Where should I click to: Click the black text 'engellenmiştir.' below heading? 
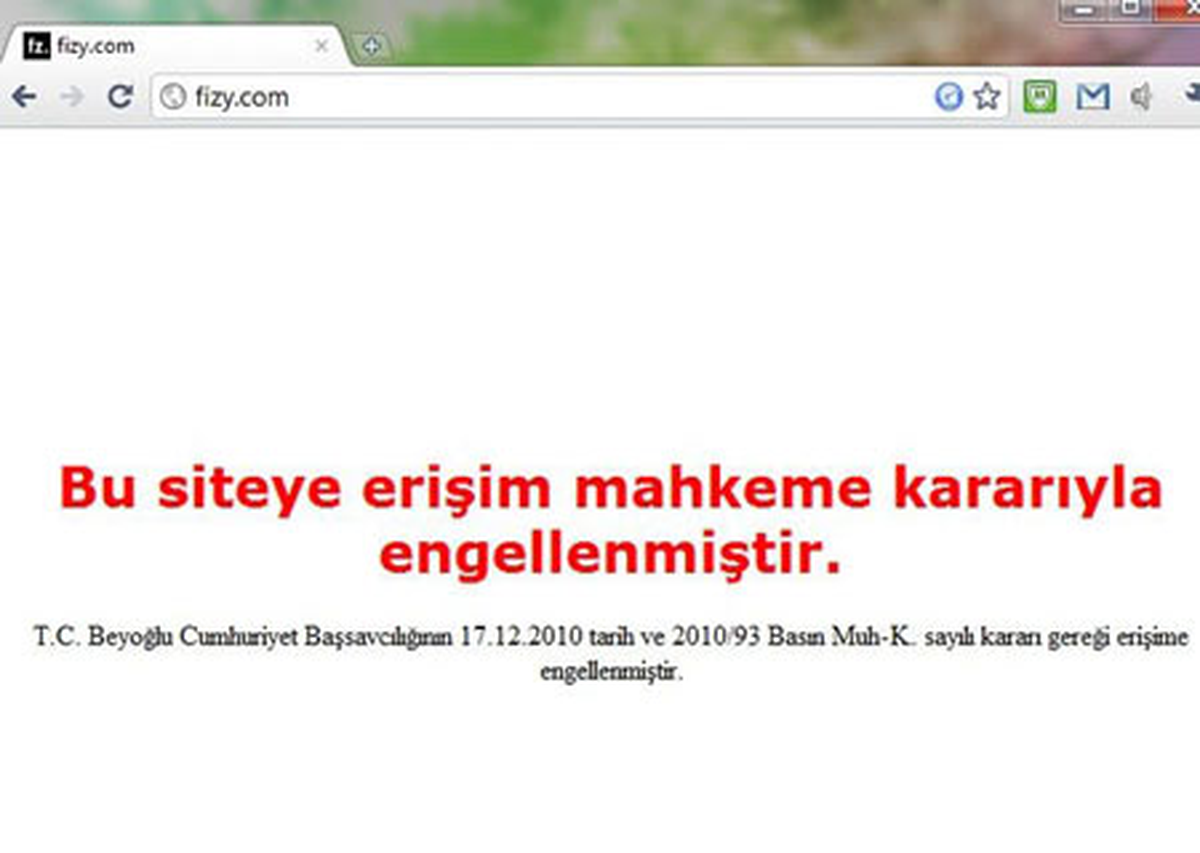tap(611, 672)
